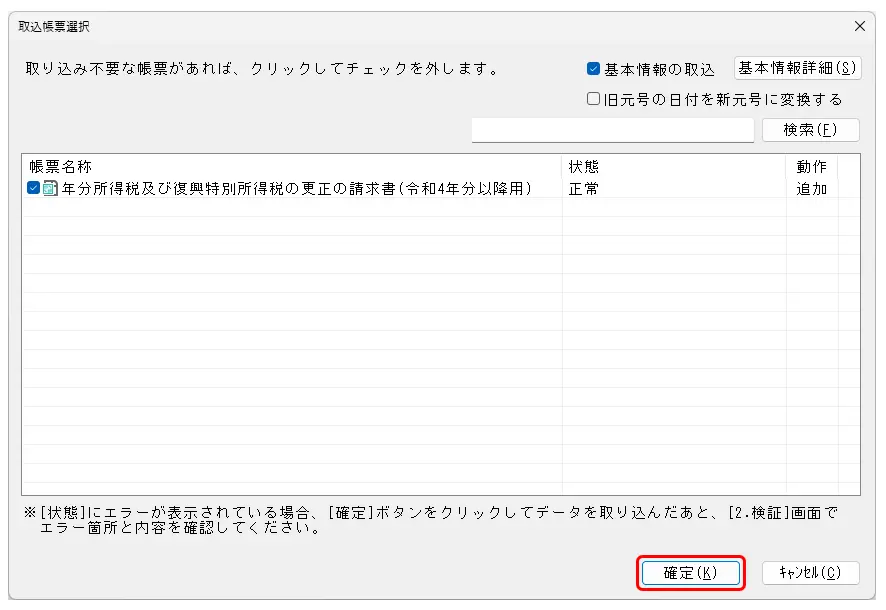The width and height of the screenshot is (886, 610).
Task: Close the 取込帳票選択 dialog with X
Action: [859, 27]
